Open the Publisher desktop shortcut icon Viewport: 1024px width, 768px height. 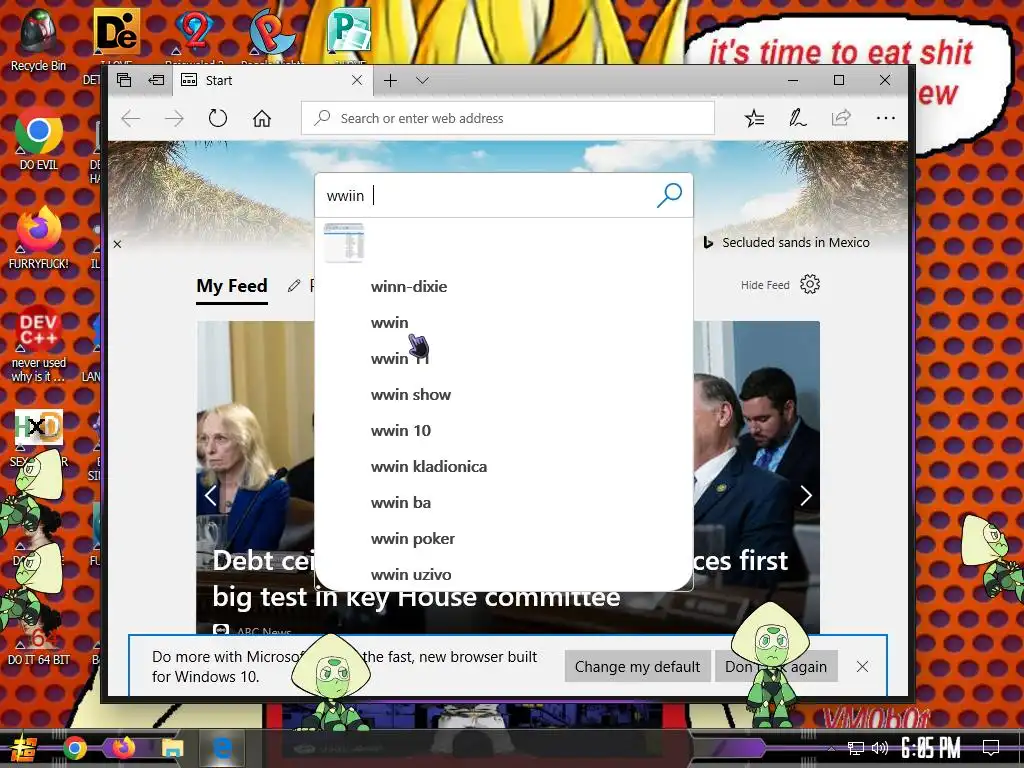(349, 30)
